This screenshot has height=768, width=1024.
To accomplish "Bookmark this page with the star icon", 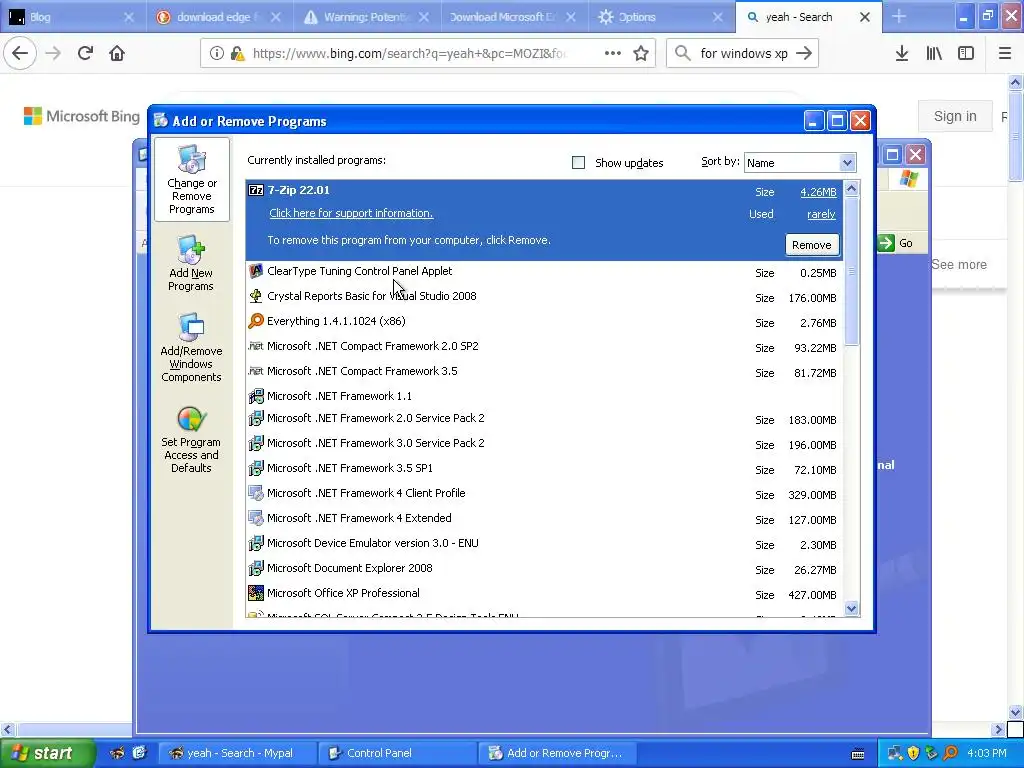I will [641, 54].
